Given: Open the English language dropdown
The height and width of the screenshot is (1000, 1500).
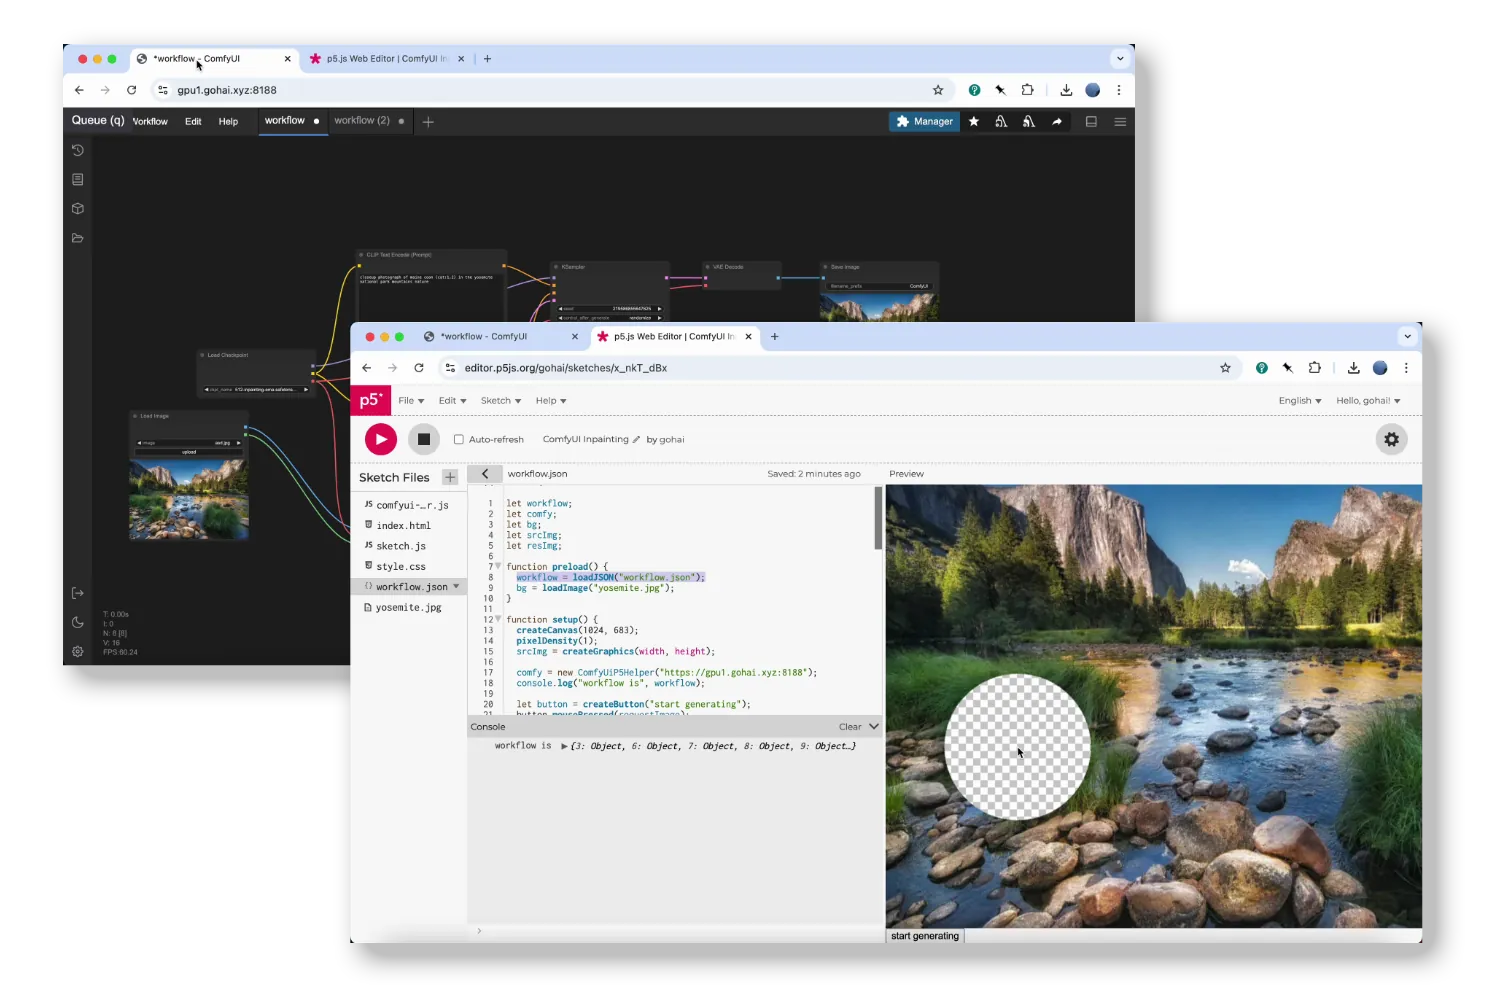Looking at the screenshot, I should tap(1300, 400).
